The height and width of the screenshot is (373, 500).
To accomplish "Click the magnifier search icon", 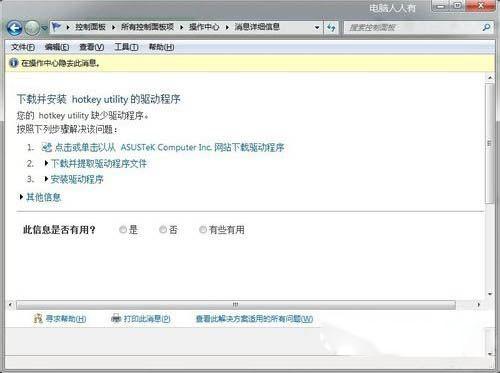I will point(486,28).
